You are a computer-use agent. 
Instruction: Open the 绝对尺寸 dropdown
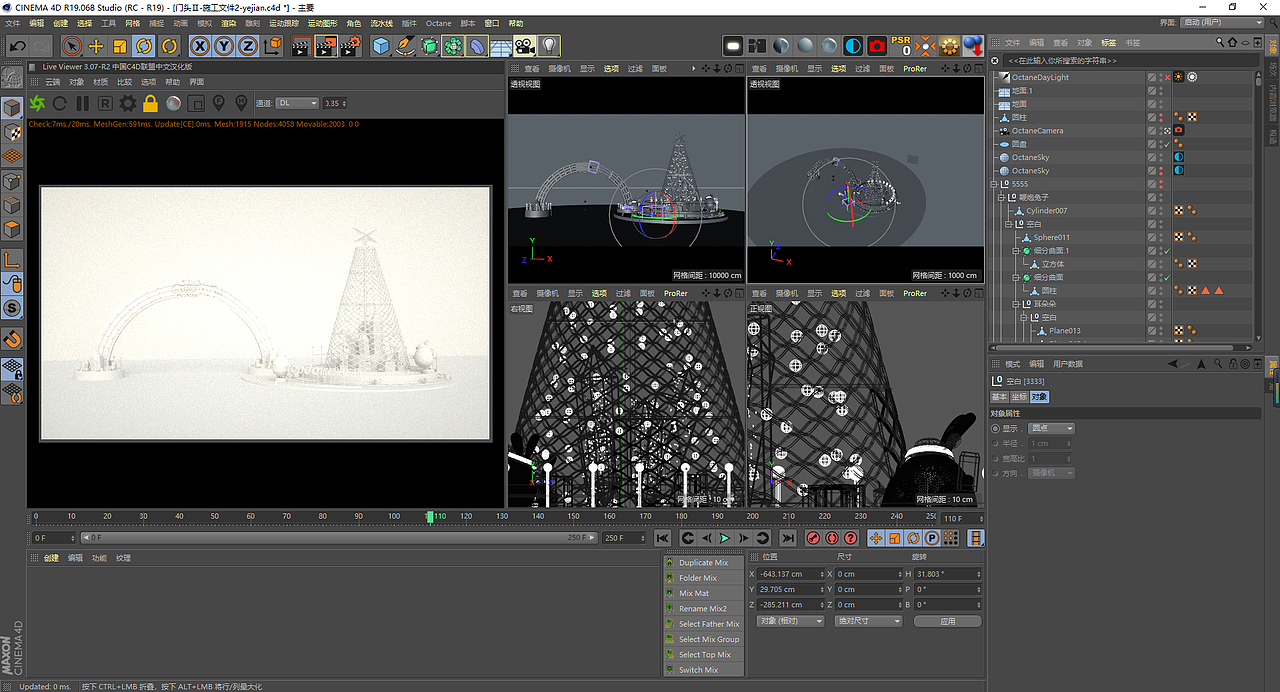point(868,621)
